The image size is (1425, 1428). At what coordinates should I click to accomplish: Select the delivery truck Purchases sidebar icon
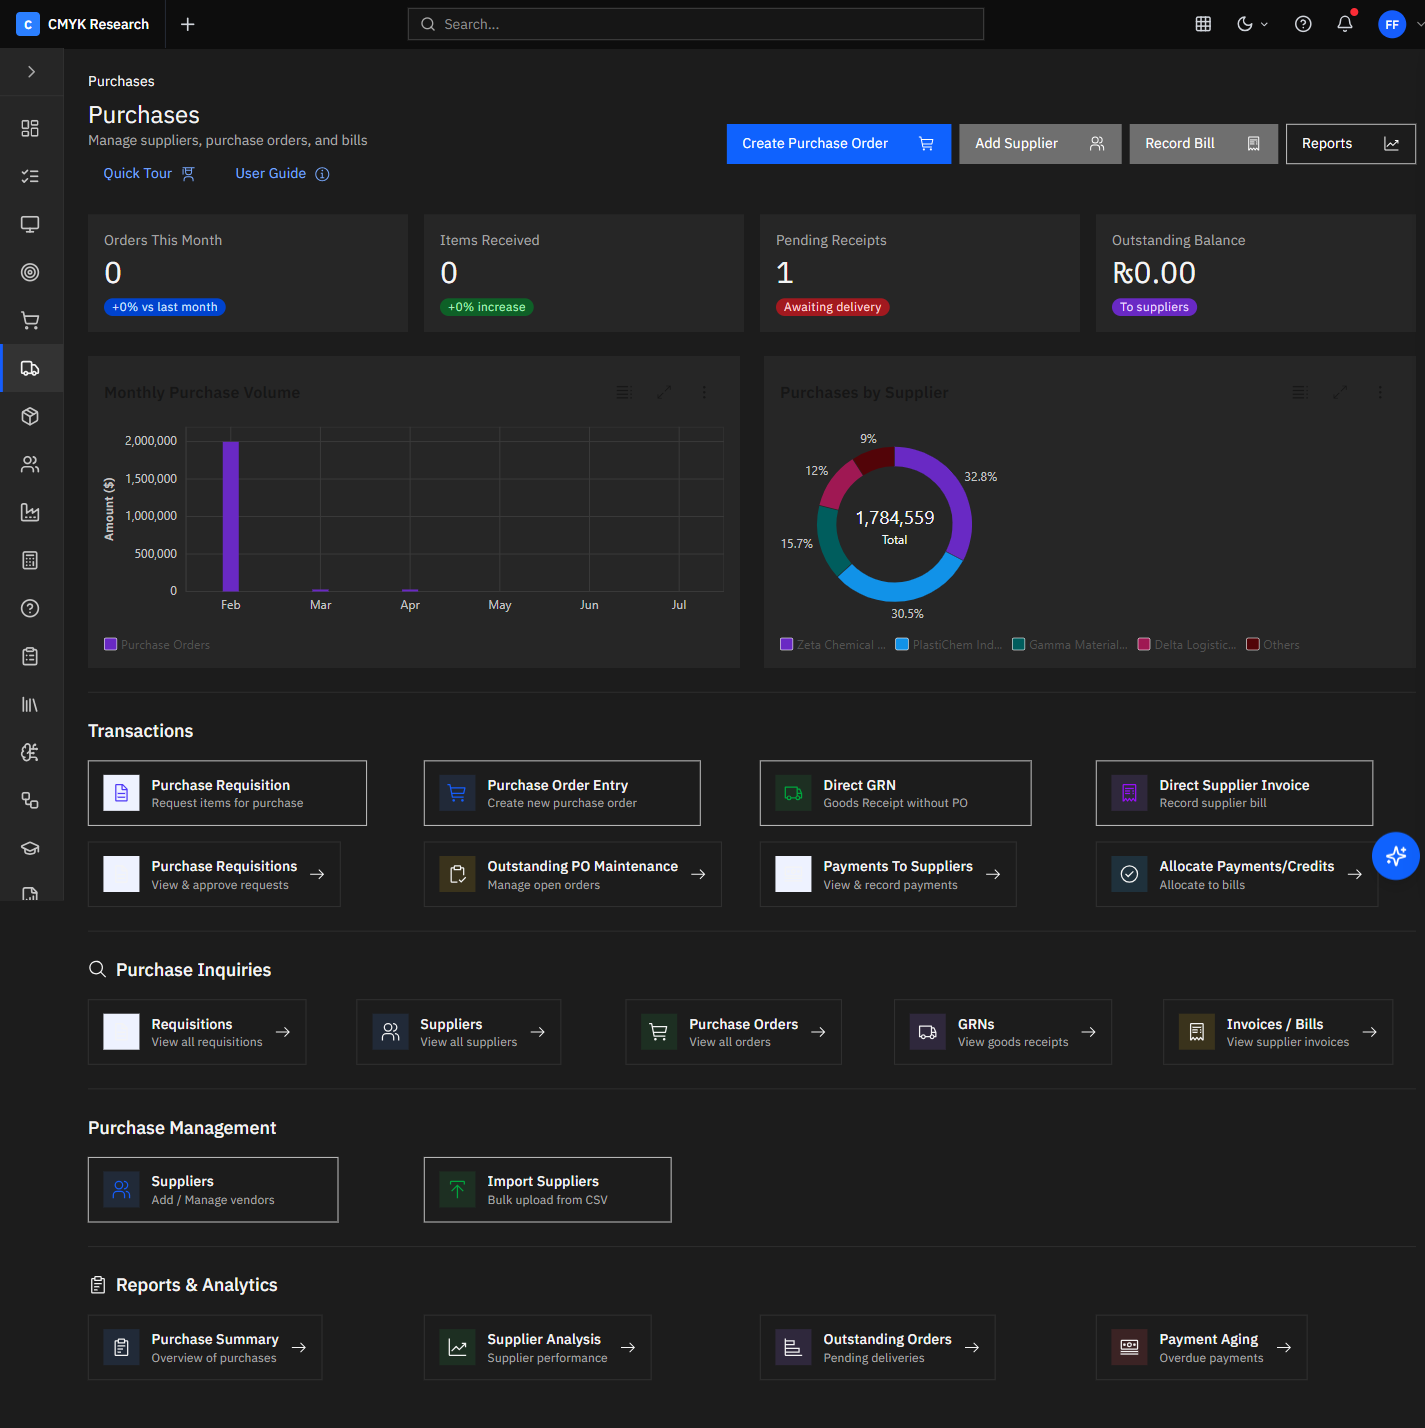(30, 368)
